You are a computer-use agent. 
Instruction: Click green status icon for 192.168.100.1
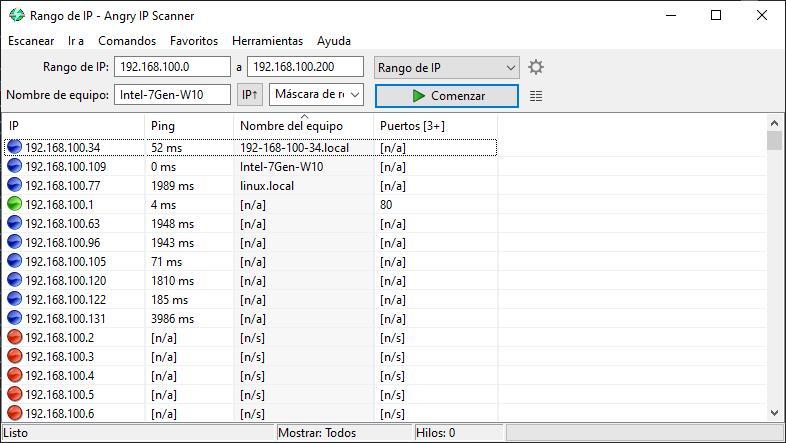pos(15,204)
